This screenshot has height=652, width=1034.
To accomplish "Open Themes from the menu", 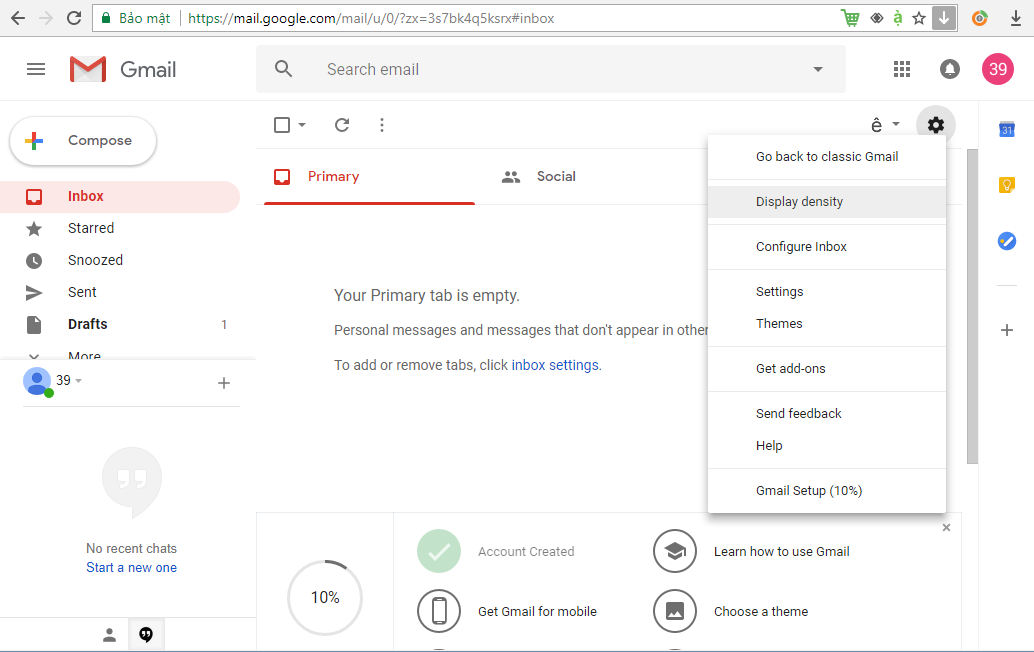I will (826, 324).
